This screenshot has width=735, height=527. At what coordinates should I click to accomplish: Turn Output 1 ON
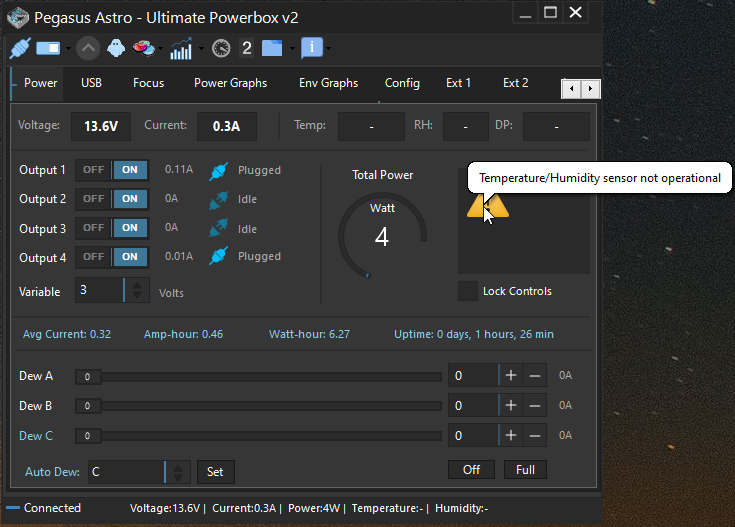pyautogui.click(x=130, y=170)
